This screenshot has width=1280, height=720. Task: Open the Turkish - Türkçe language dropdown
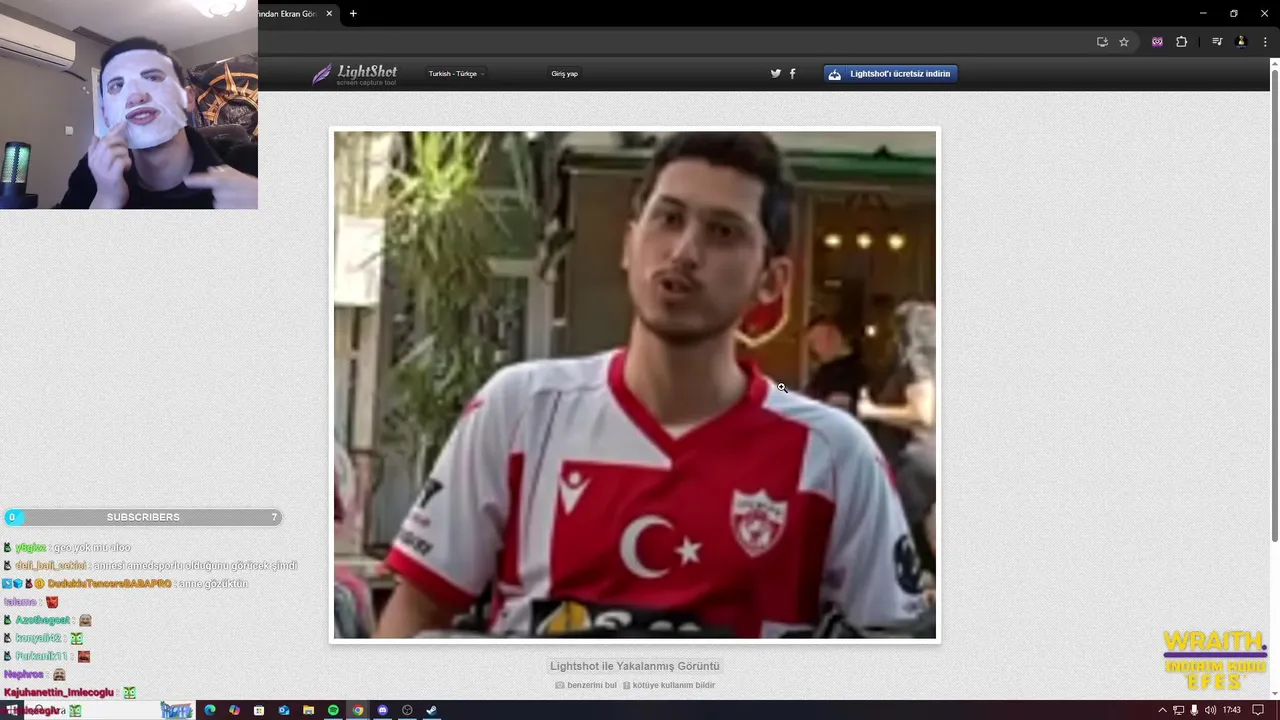[x=456, y=74]
